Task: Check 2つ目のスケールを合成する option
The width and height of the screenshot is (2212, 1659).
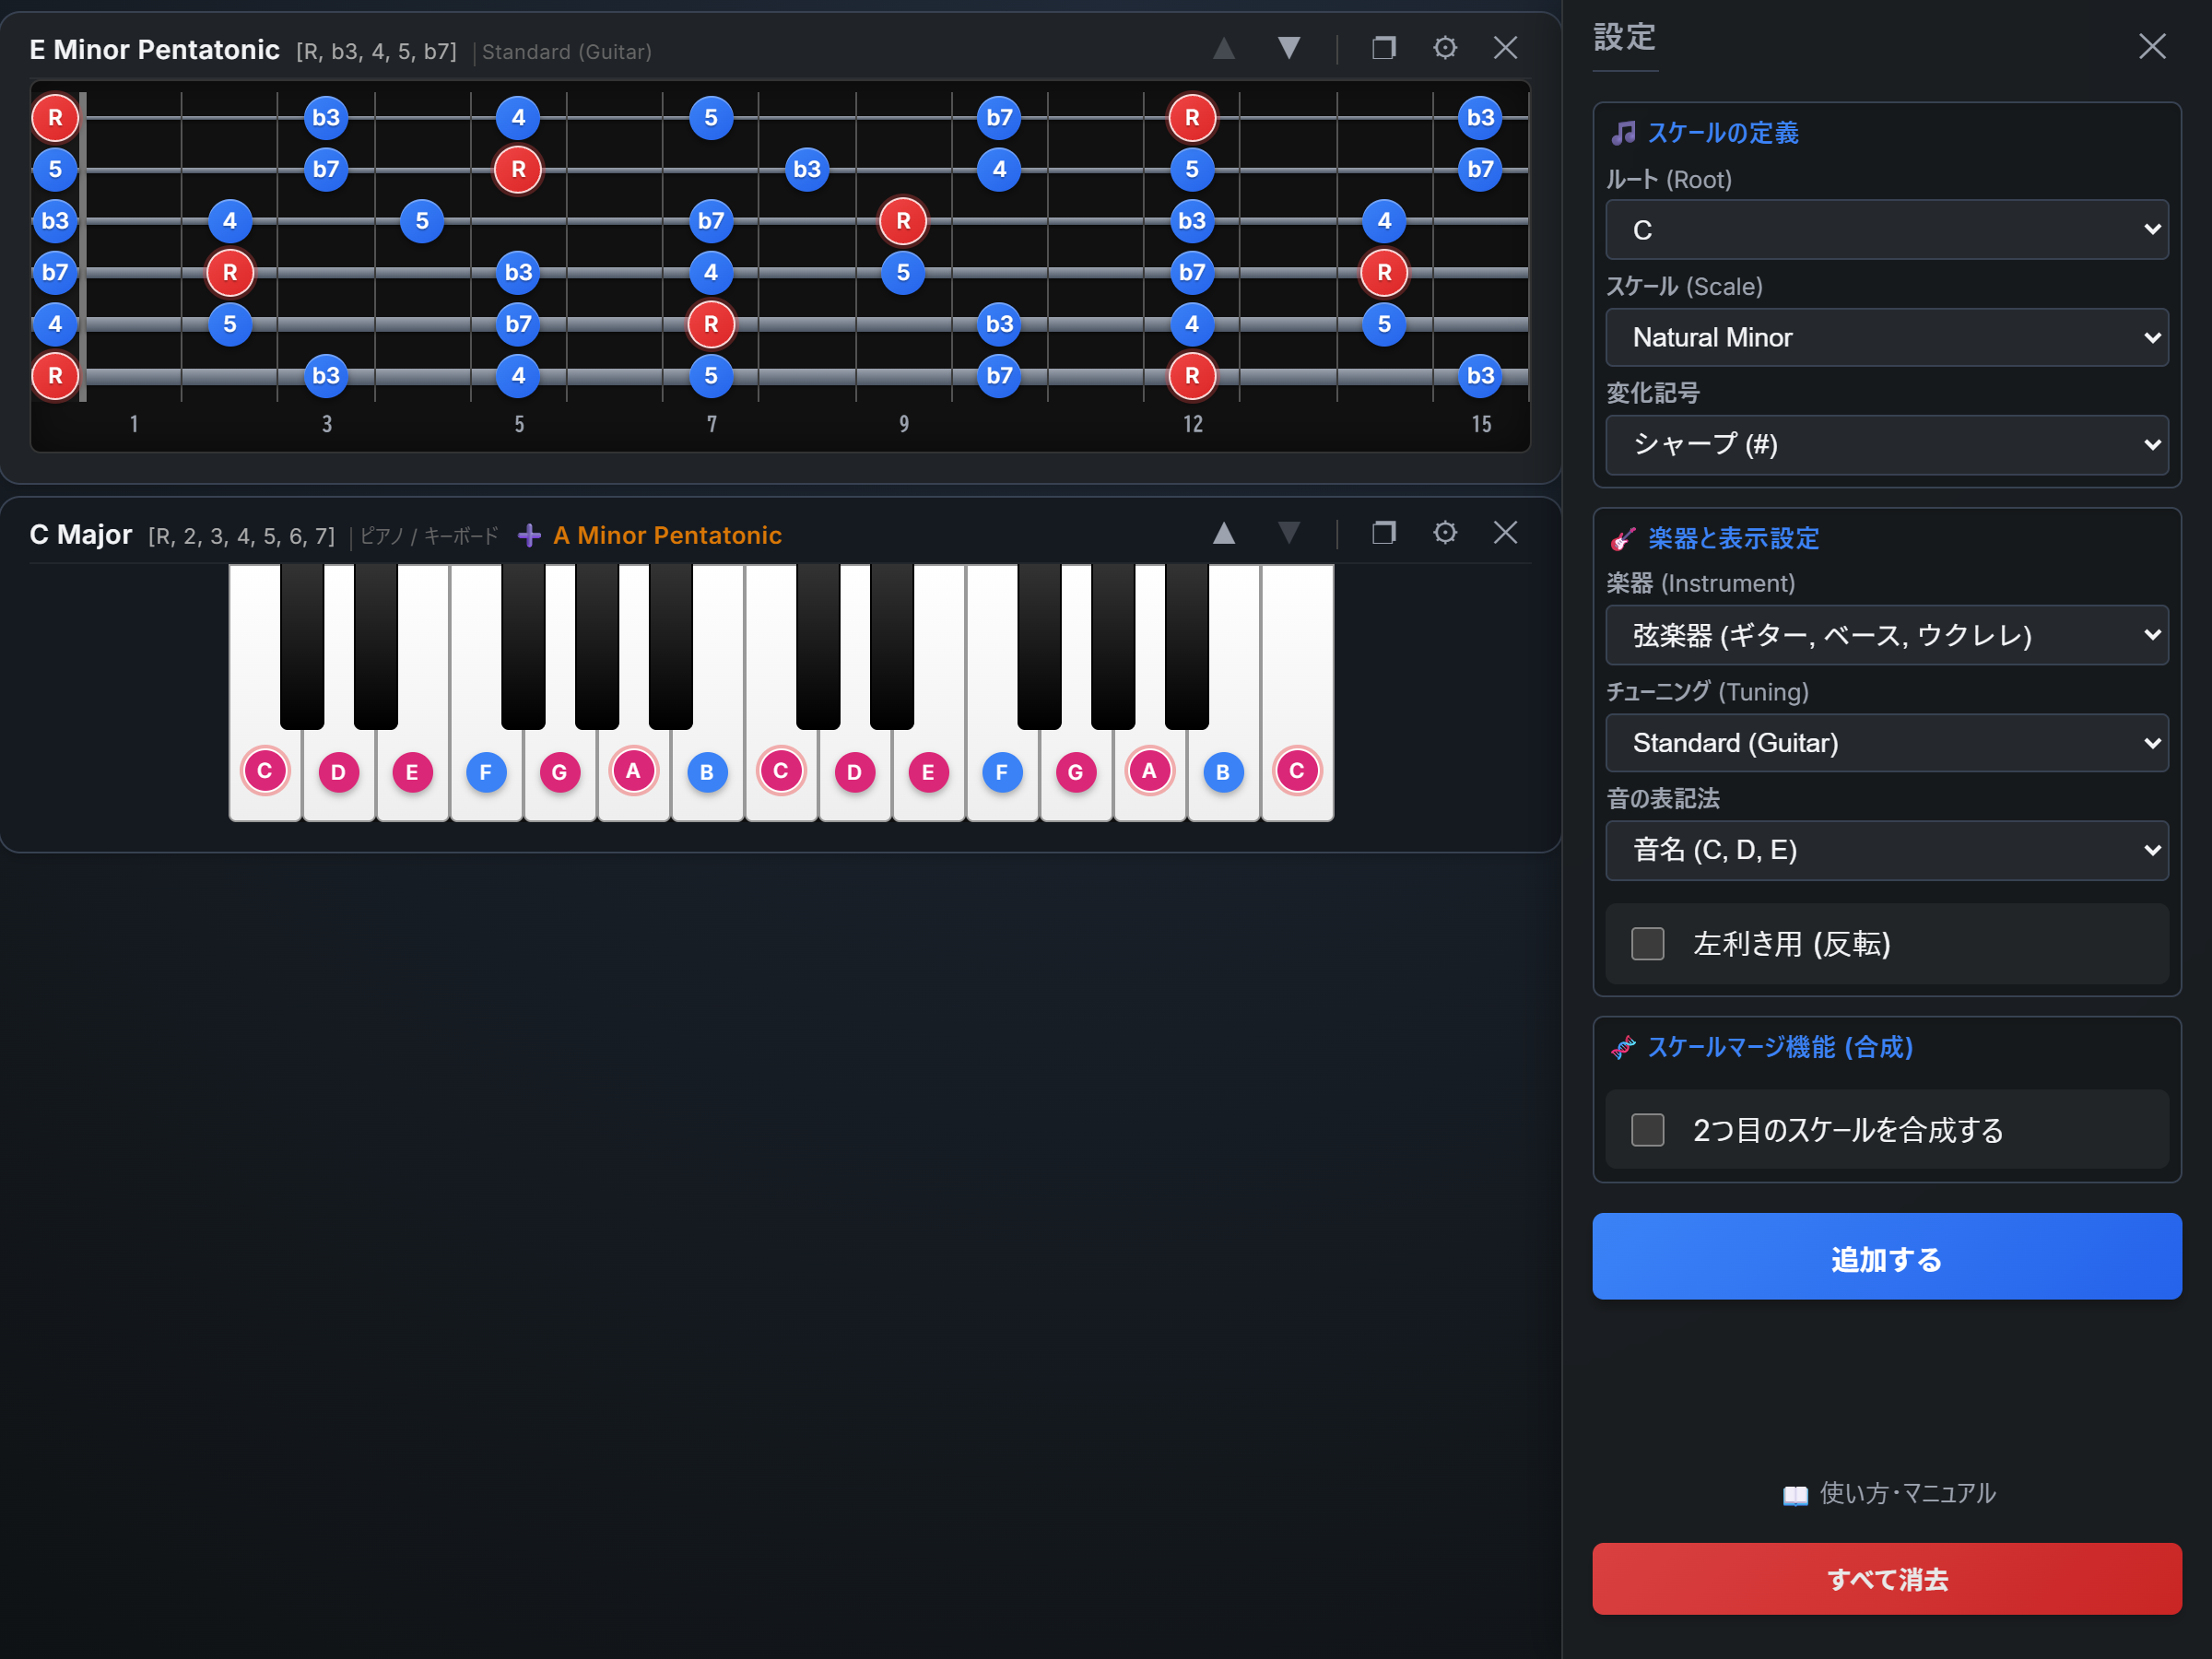Action: coord(1647,1130)
